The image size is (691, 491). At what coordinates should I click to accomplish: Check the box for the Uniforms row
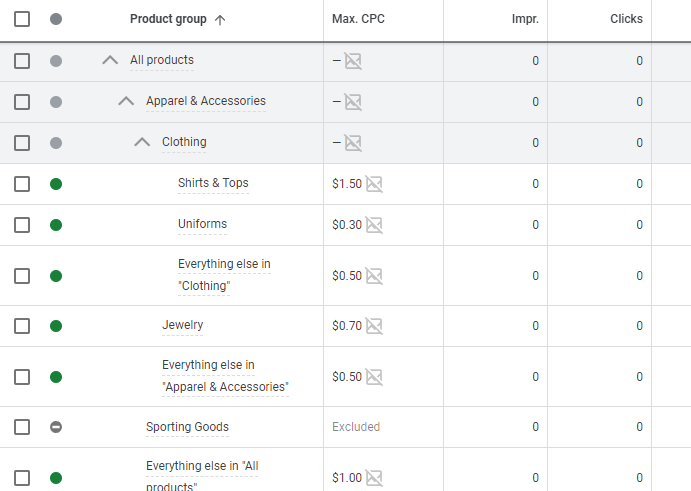(x=22, y=225)
